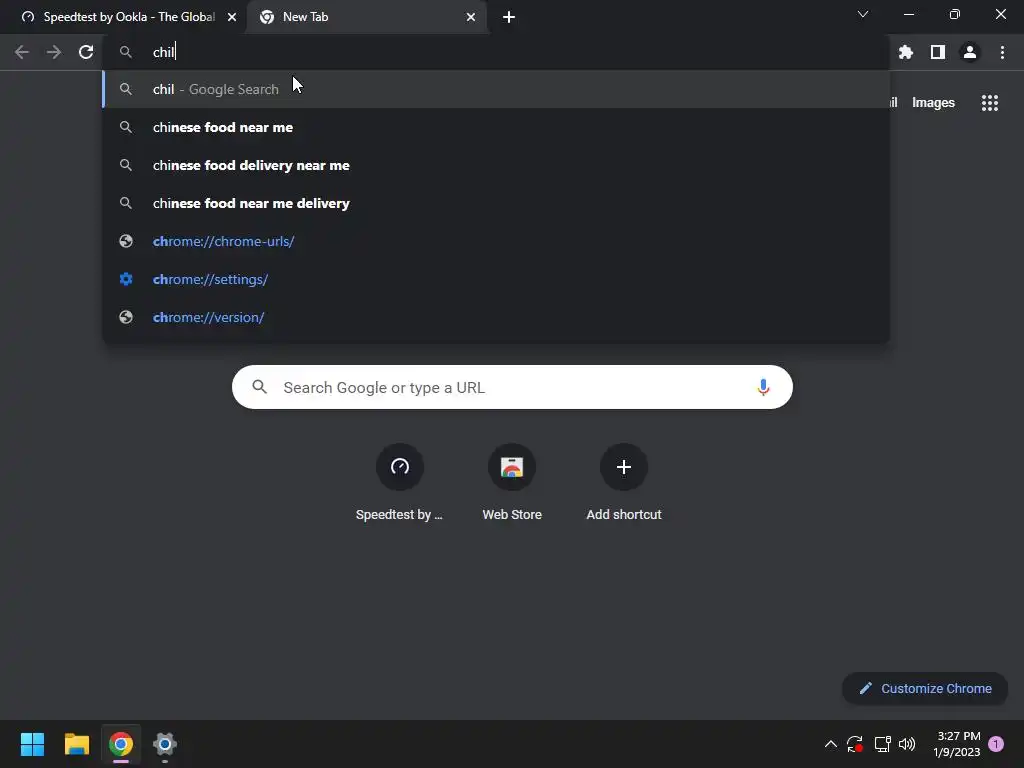Add a new shortcut tile
The height and width of the screenshot is (768, 1024).
pos(624,483)
